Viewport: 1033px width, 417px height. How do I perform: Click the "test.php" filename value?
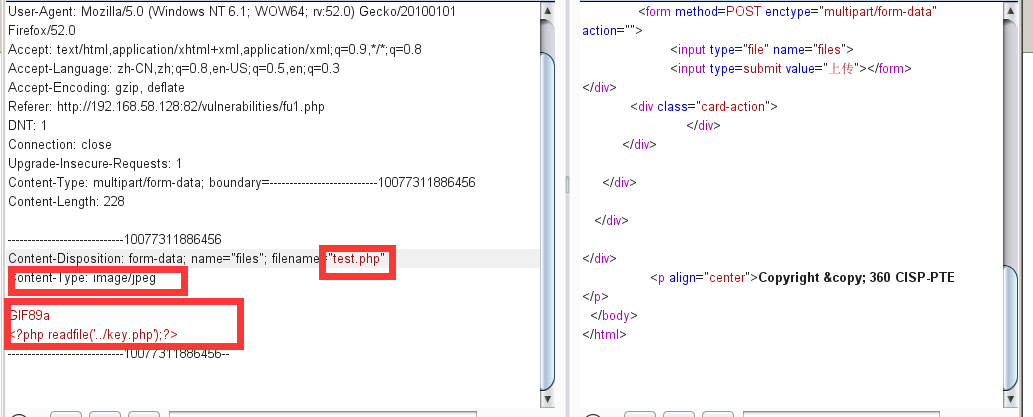(358, 258)
